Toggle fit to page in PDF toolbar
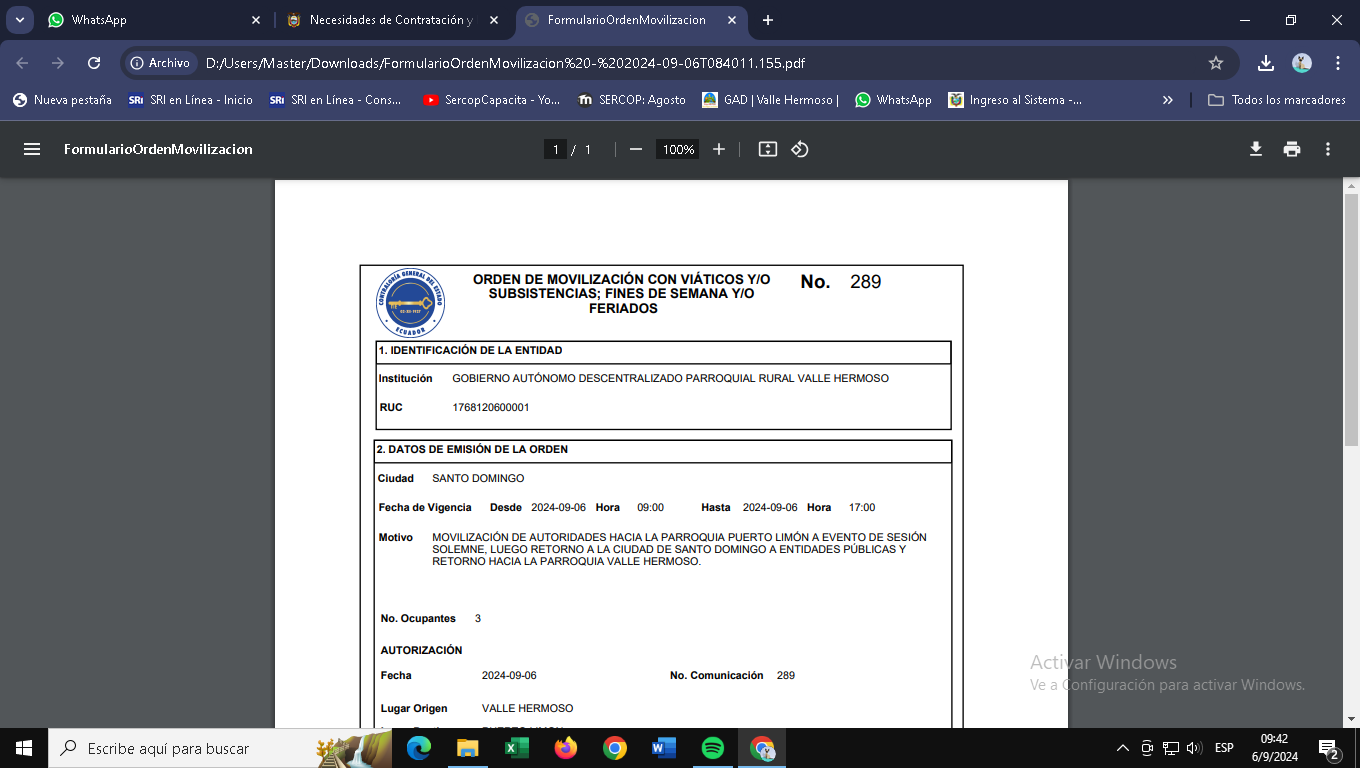The image size is (1360, 768). tap(767, 149)
